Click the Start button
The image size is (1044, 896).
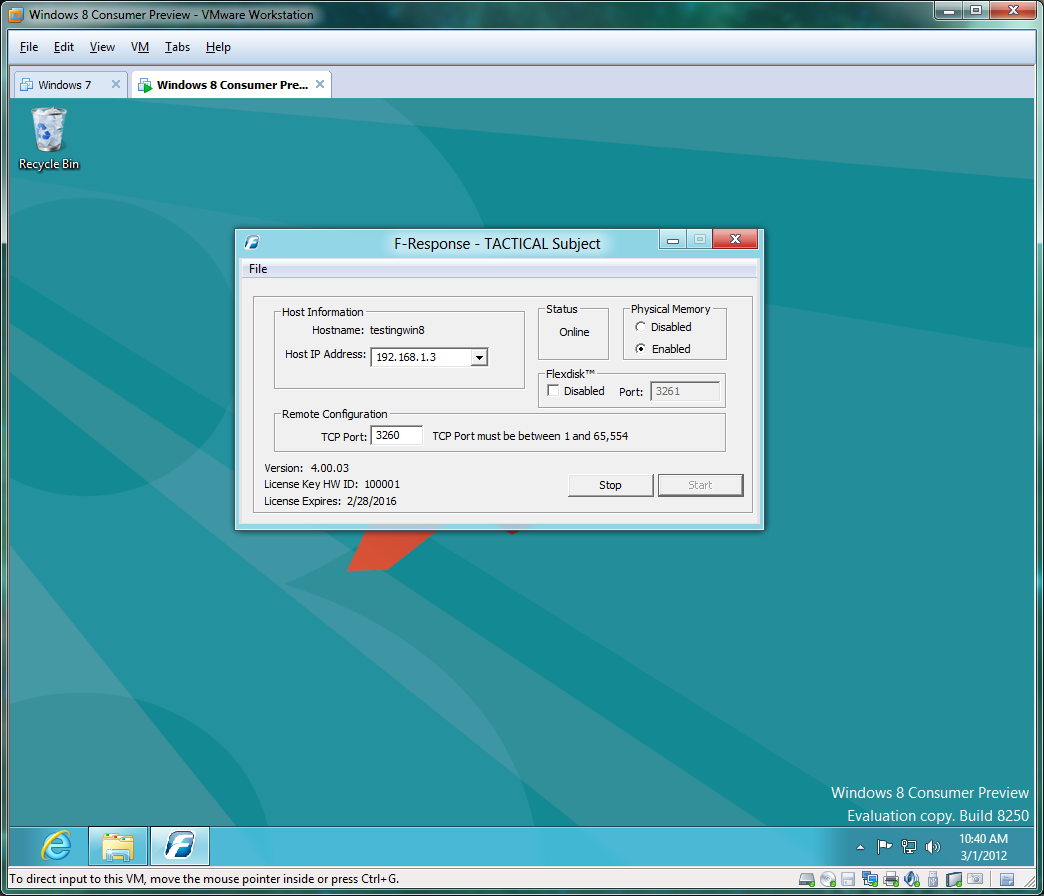point(700,485)
